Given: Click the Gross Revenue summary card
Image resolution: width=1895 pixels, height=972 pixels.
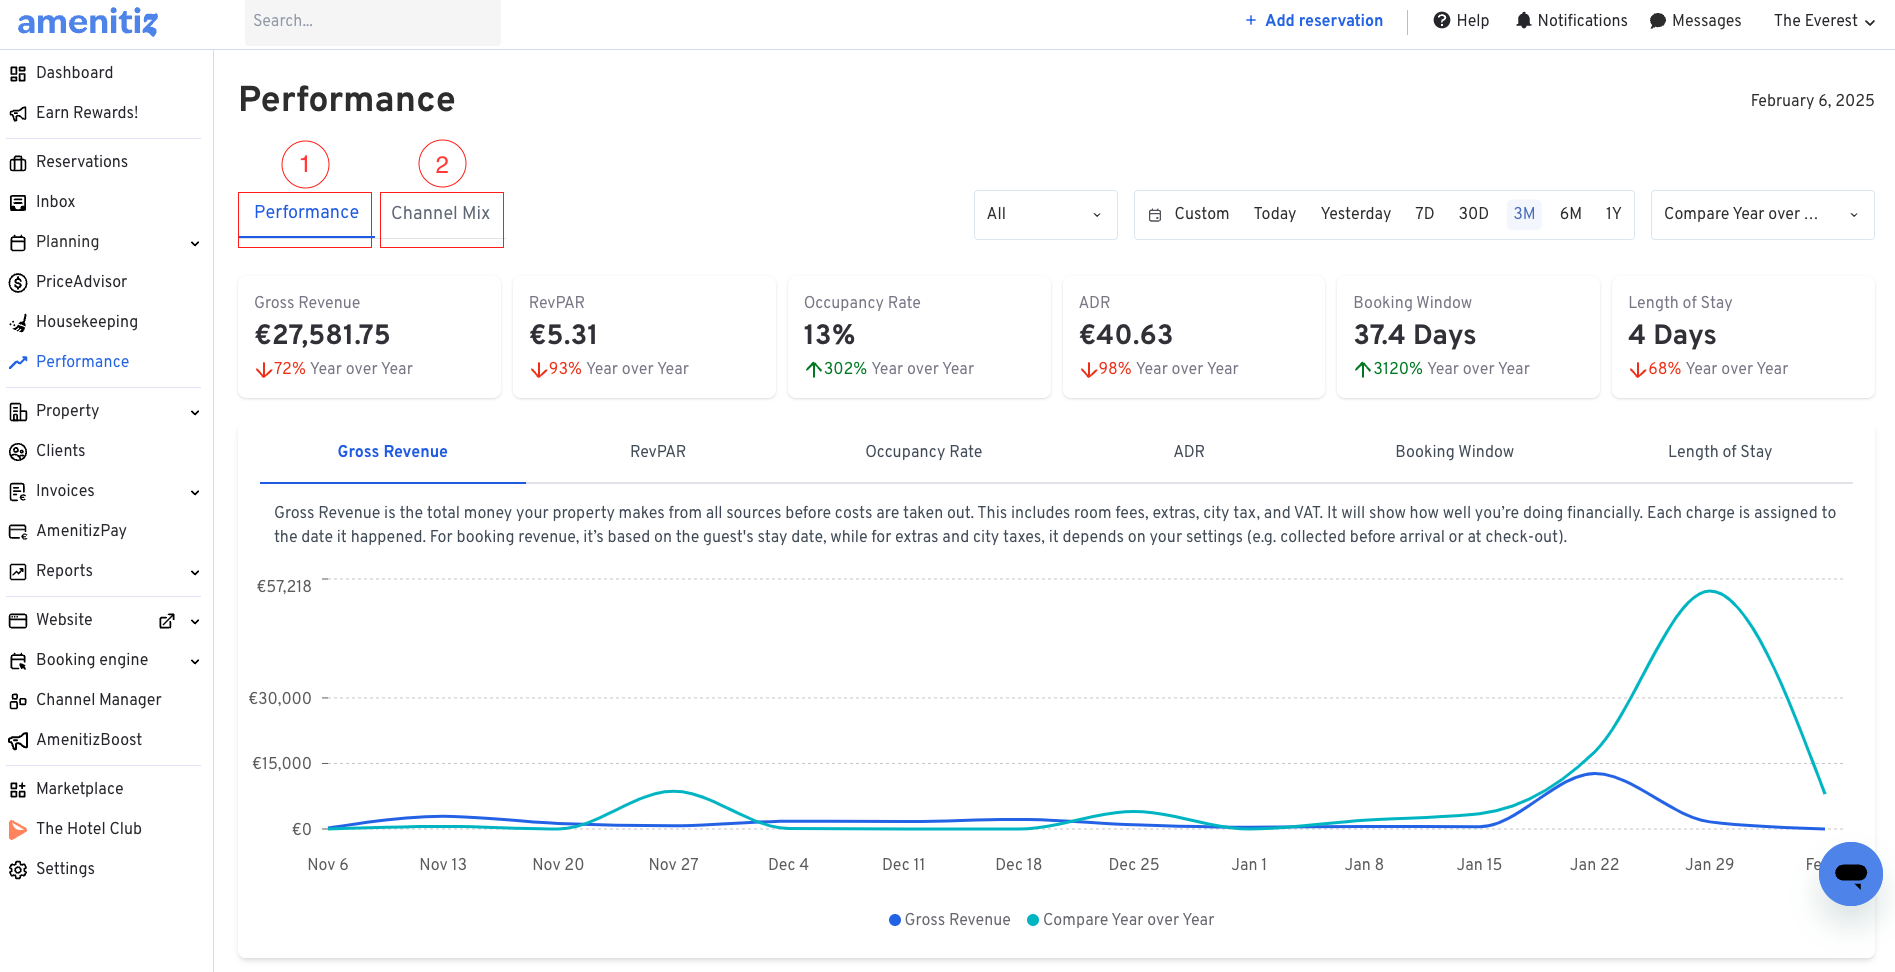Looking at the screenshot, I should pyautogui.click(x=369, y=338).
